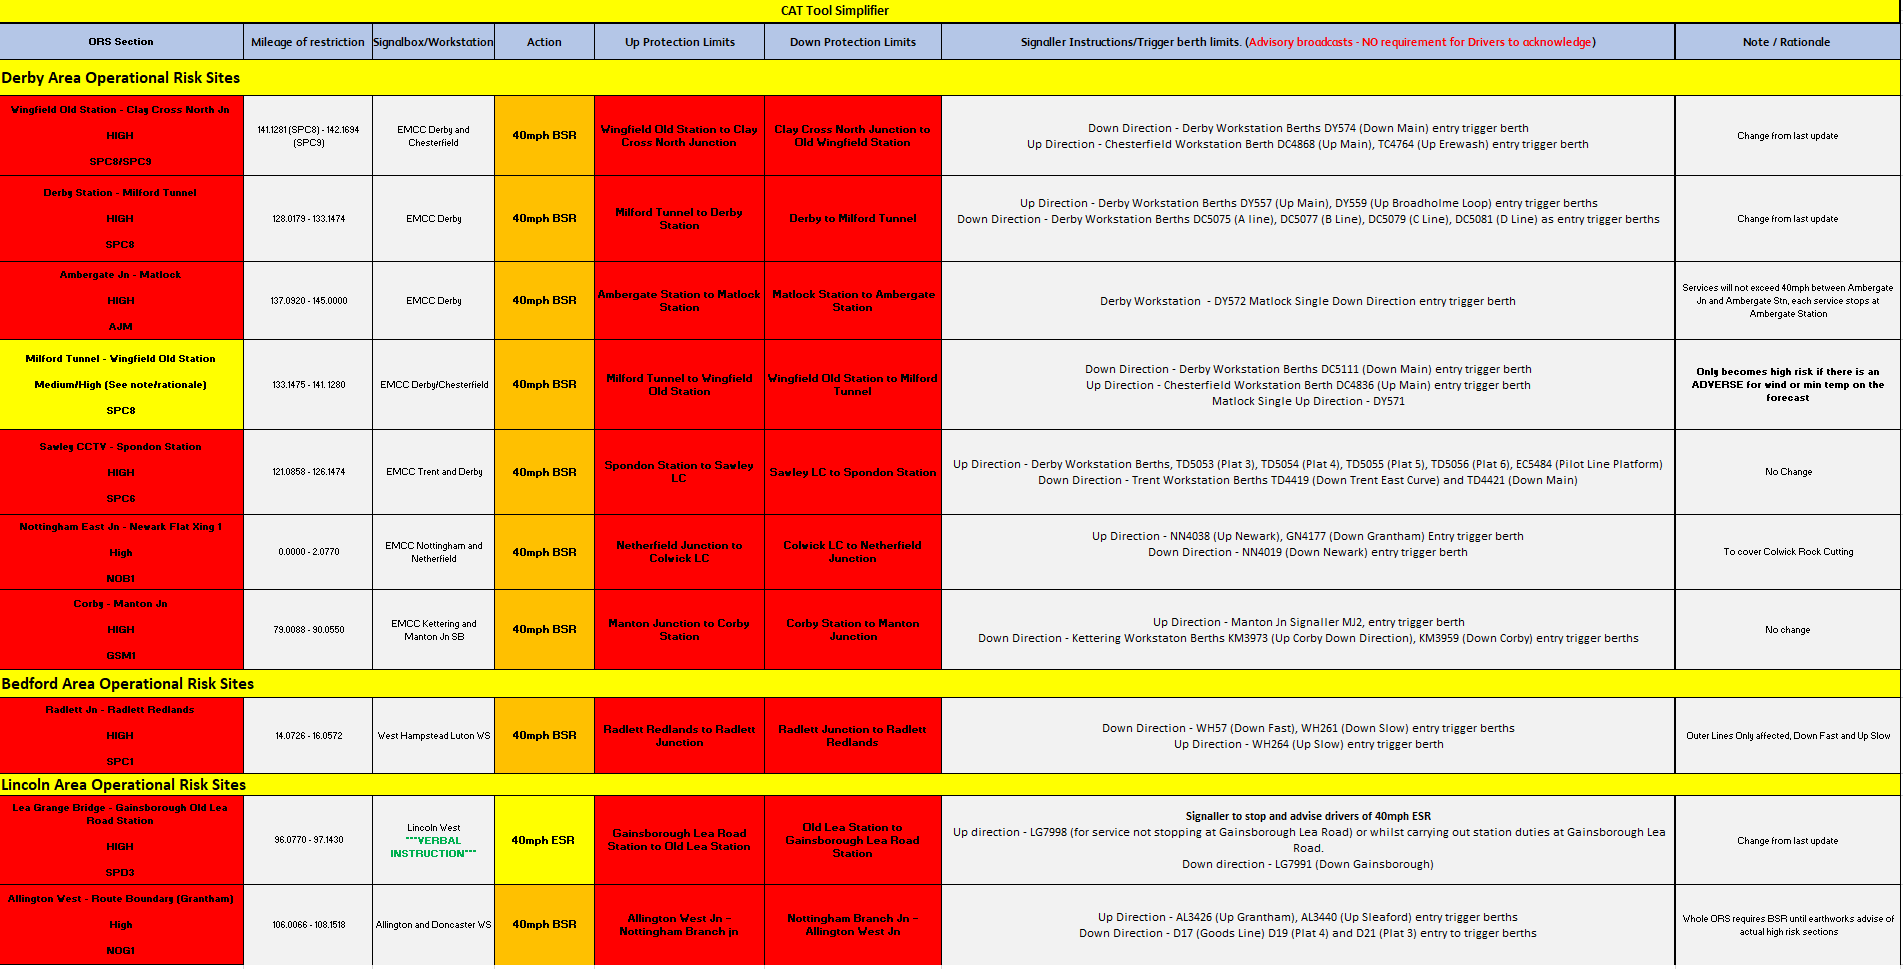Click 'Signaller to stop and advise drivers' instruction cell
The image size is (1903, 969).
[1308, 841]
